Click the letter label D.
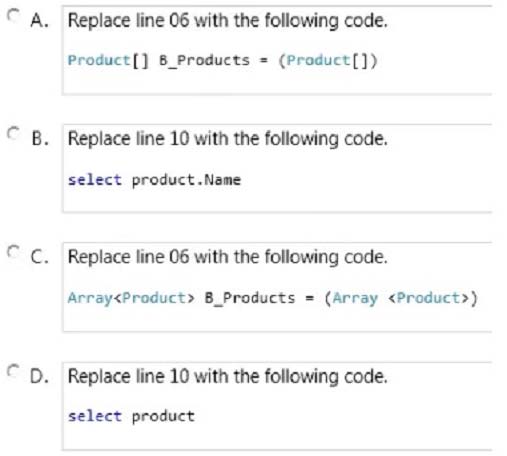507x456 pixels. coord(39,376)
